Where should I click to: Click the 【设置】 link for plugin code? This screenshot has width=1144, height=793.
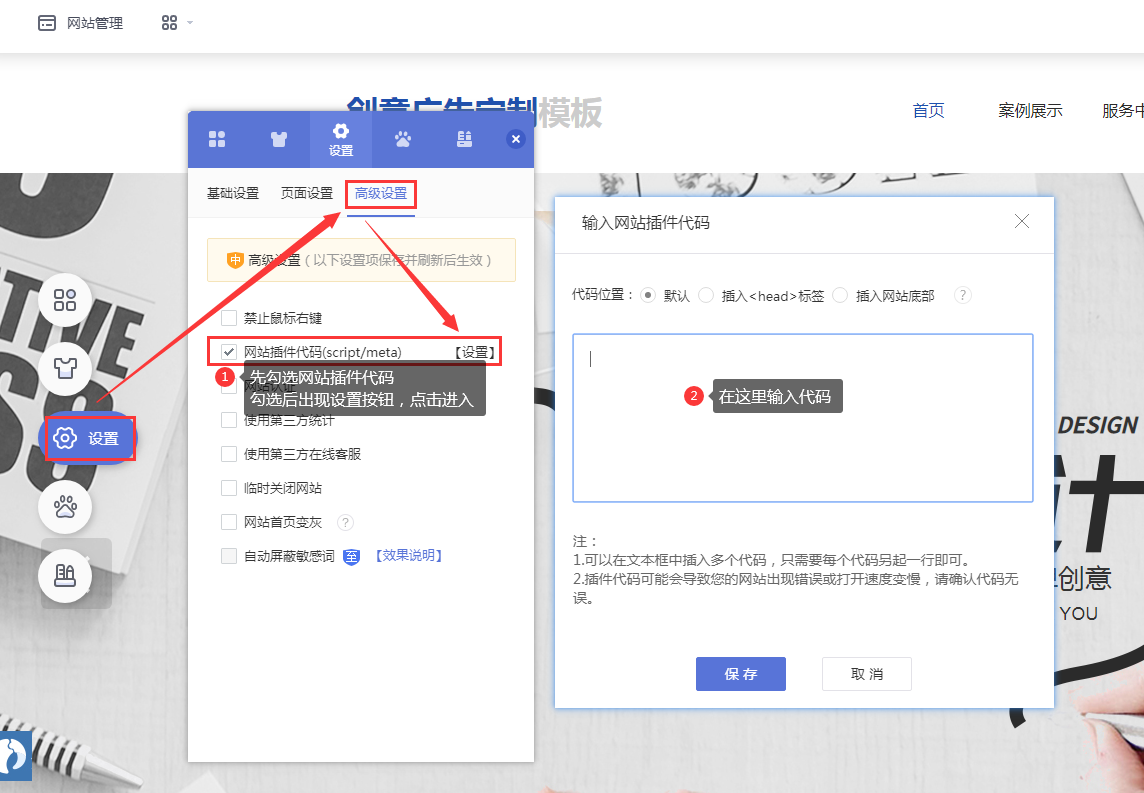pos(475,352)
